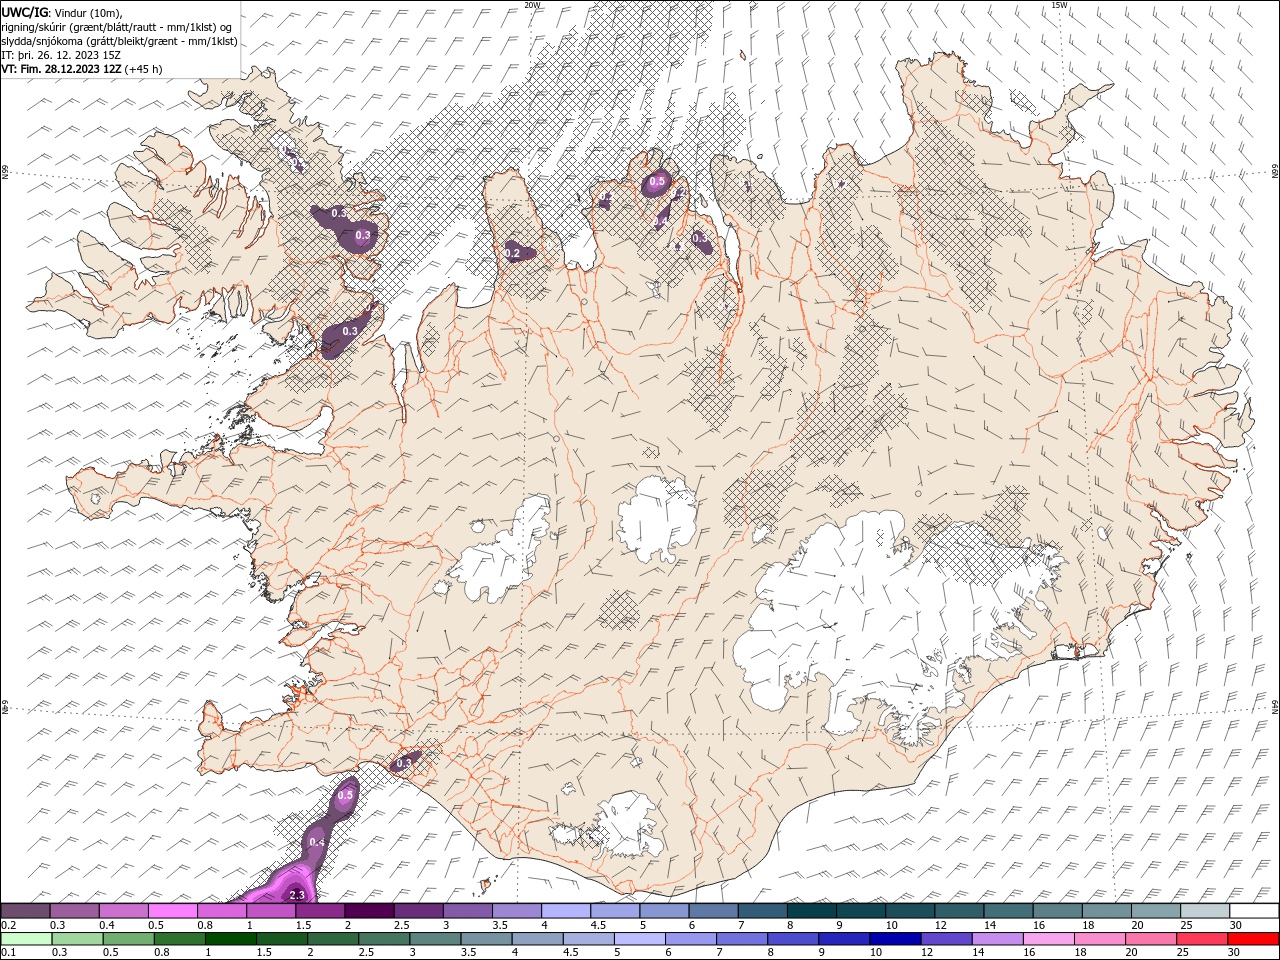1280x960 pixels.
Task: Click the '2.3' precipitation value offshore southwest
Action: (296, 895)
